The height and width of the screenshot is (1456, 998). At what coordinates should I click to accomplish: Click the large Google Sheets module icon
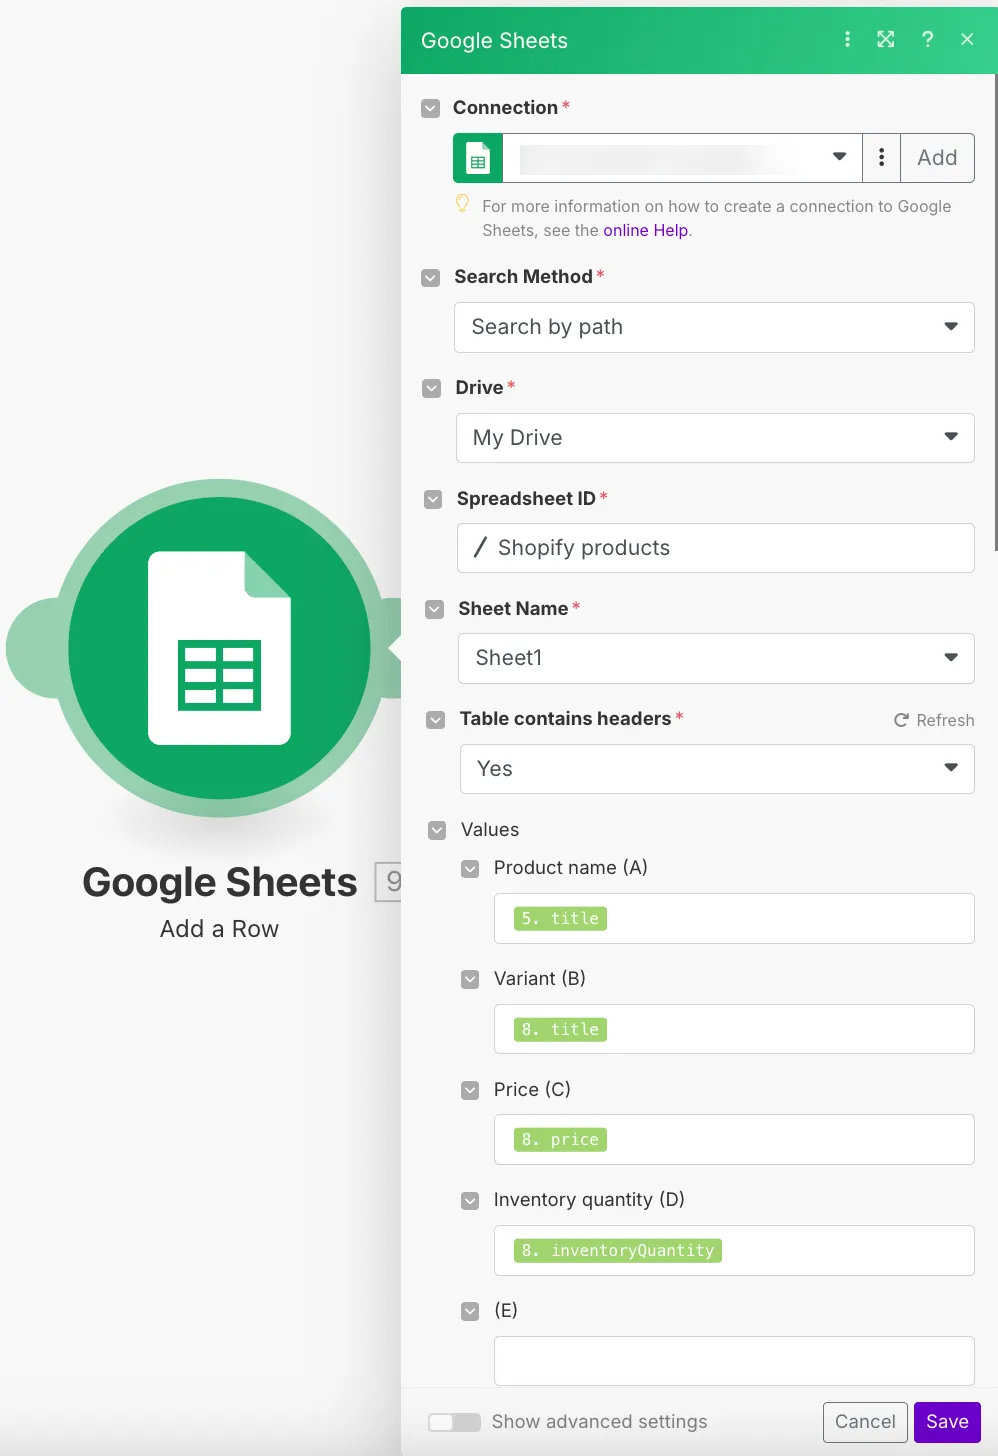[220, 648]
